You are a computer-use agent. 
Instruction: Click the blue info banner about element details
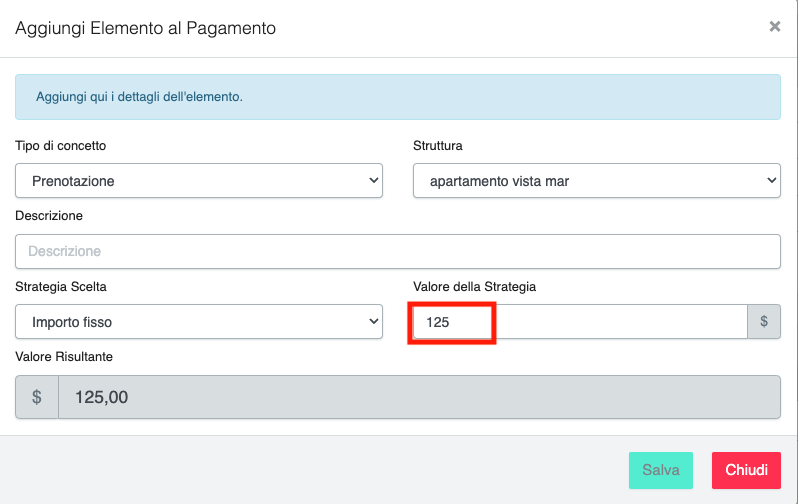click(397, 97)
